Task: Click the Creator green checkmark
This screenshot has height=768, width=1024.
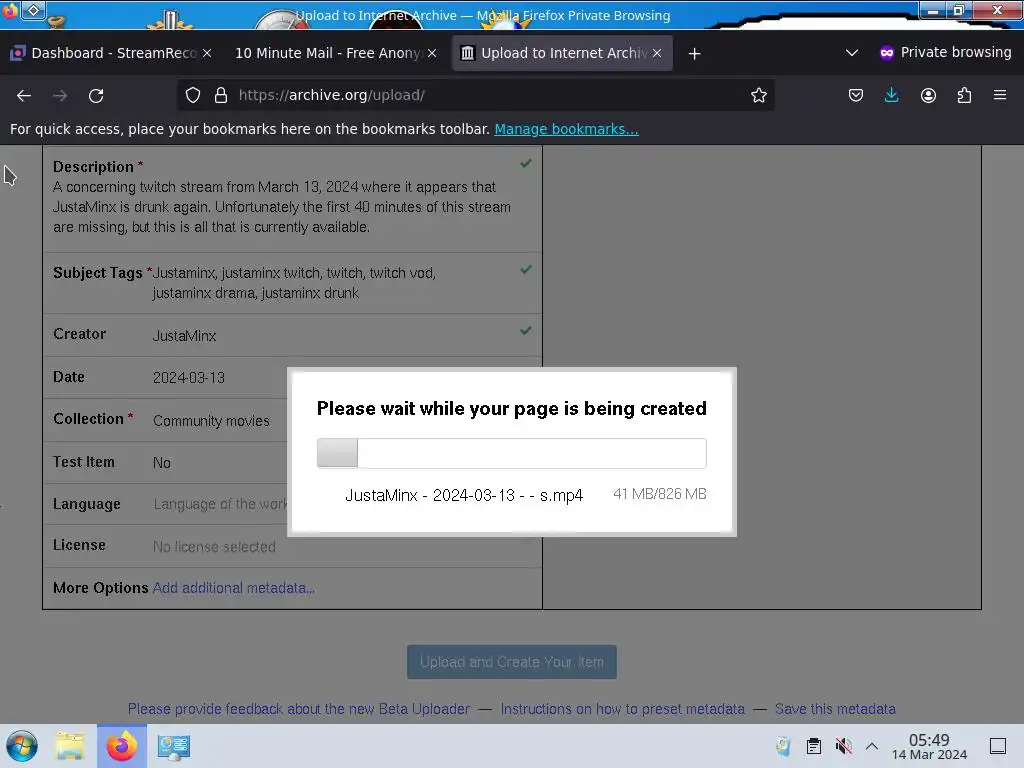Action: (x=526, y=330)
